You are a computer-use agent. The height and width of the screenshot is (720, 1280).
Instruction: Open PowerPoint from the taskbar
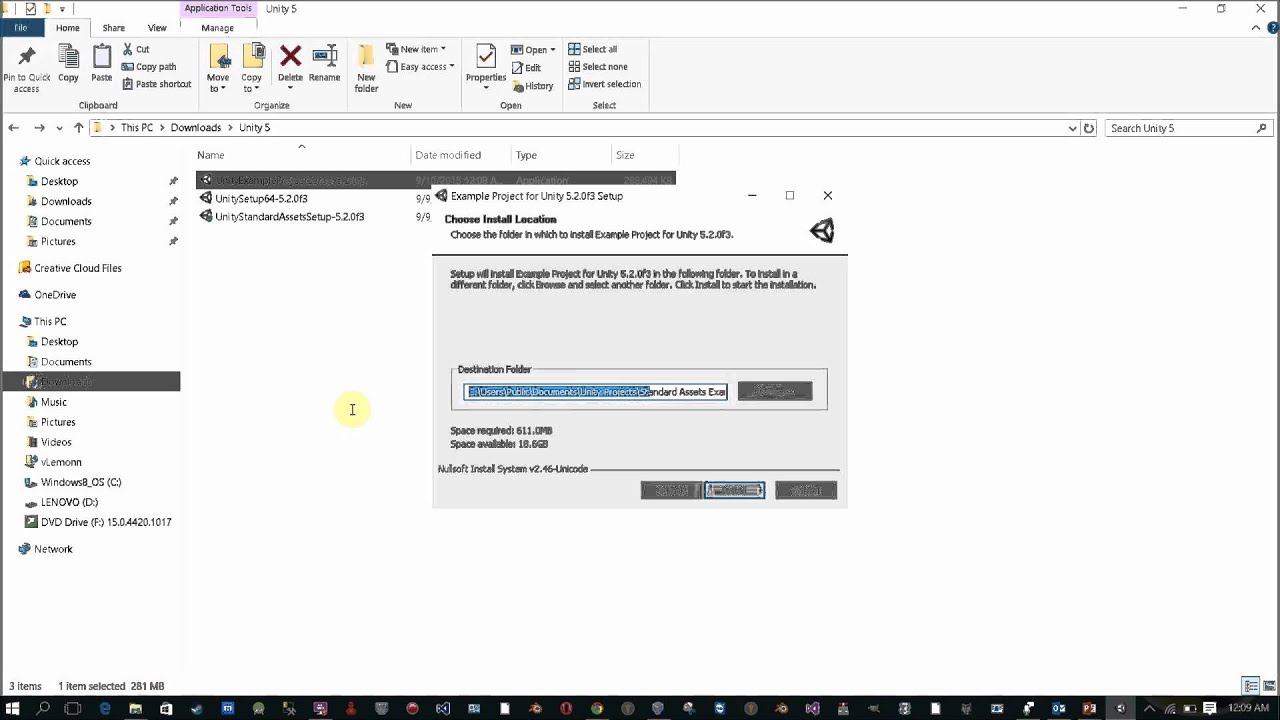(1088, 708)
